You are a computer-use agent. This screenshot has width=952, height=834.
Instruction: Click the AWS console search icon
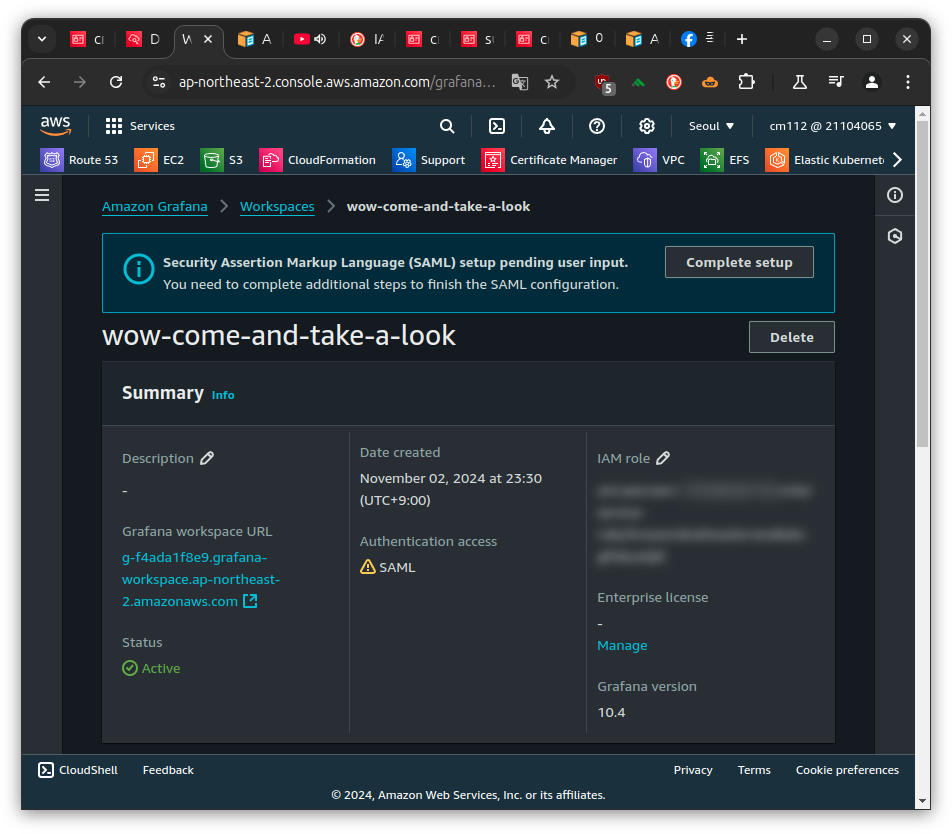pos(447,126)
